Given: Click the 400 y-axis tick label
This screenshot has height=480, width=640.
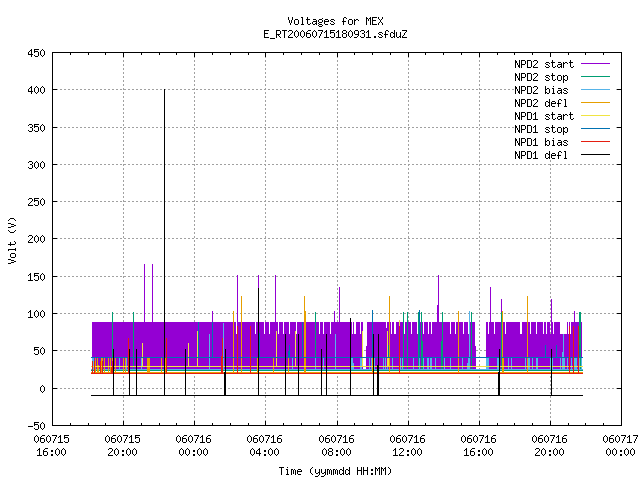Looking at the screenshot, I should 36,90.
